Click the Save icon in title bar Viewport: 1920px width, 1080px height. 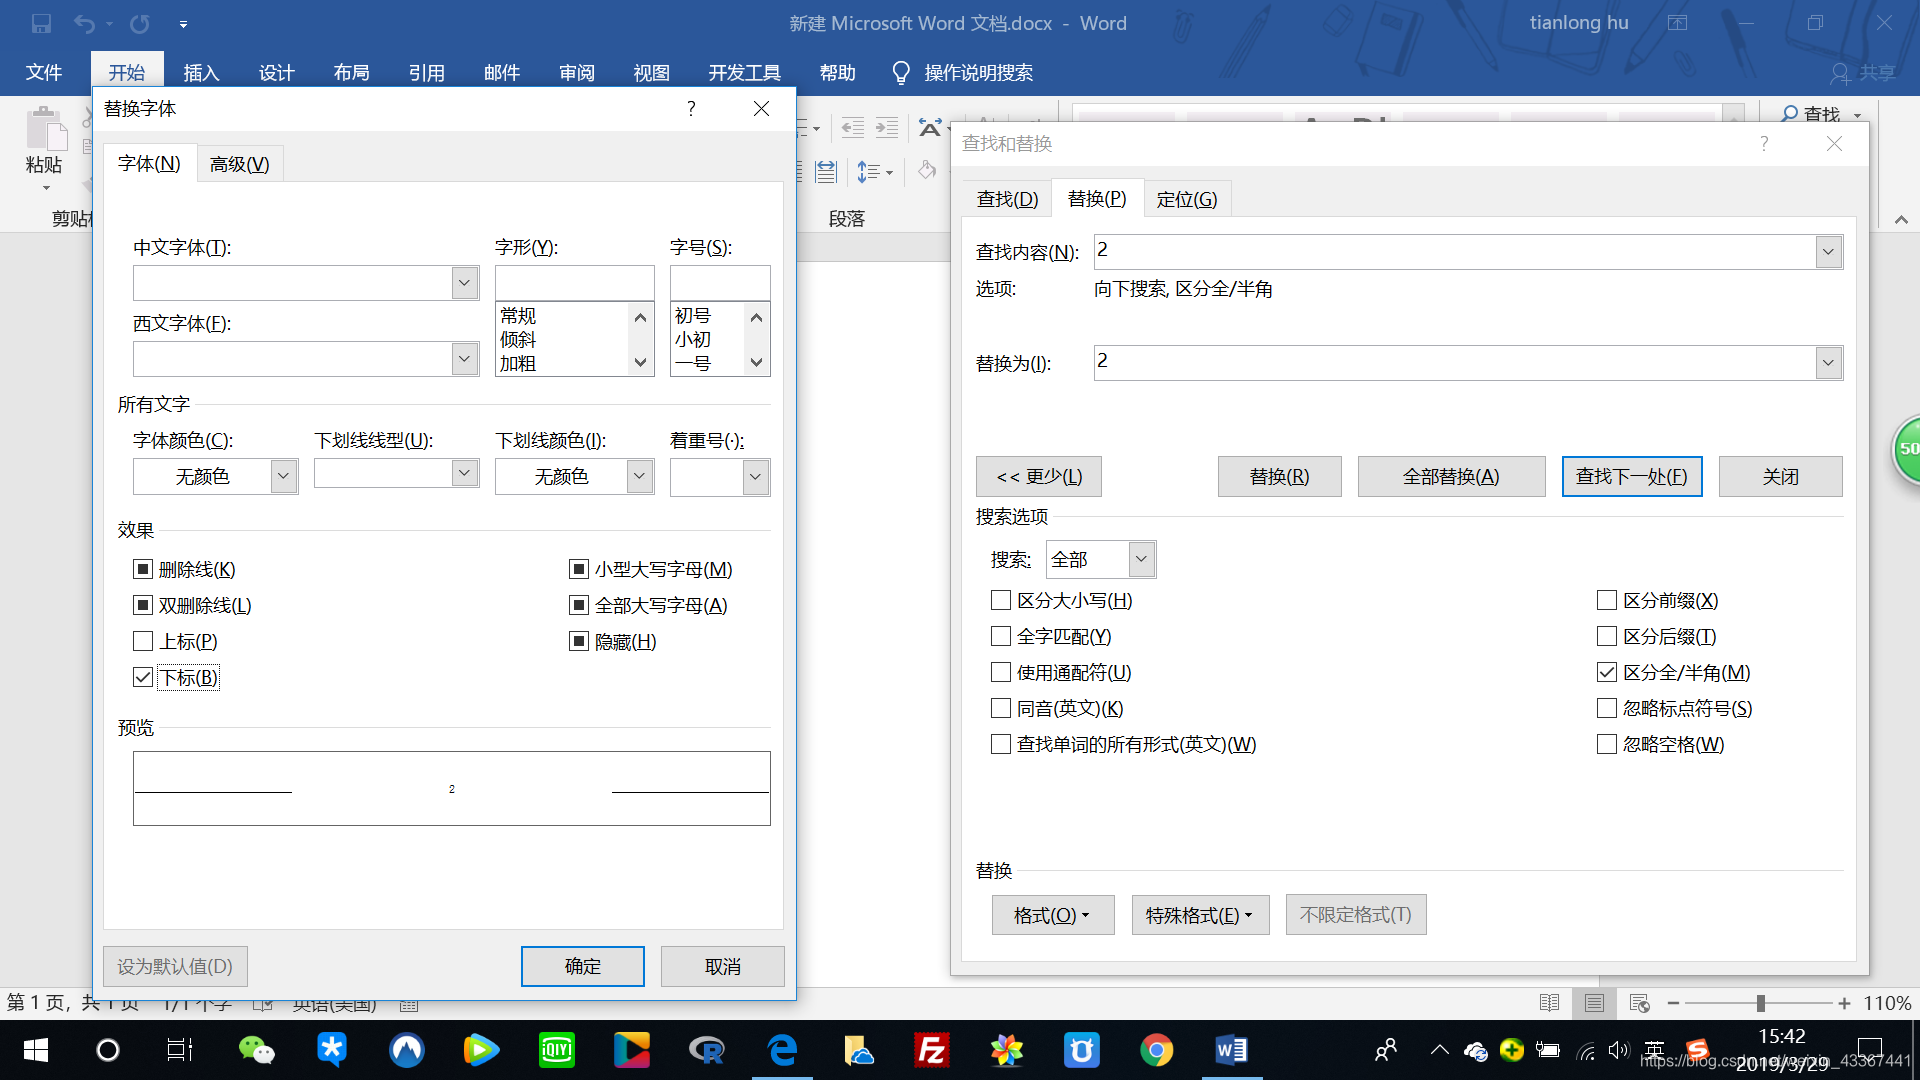41,23
